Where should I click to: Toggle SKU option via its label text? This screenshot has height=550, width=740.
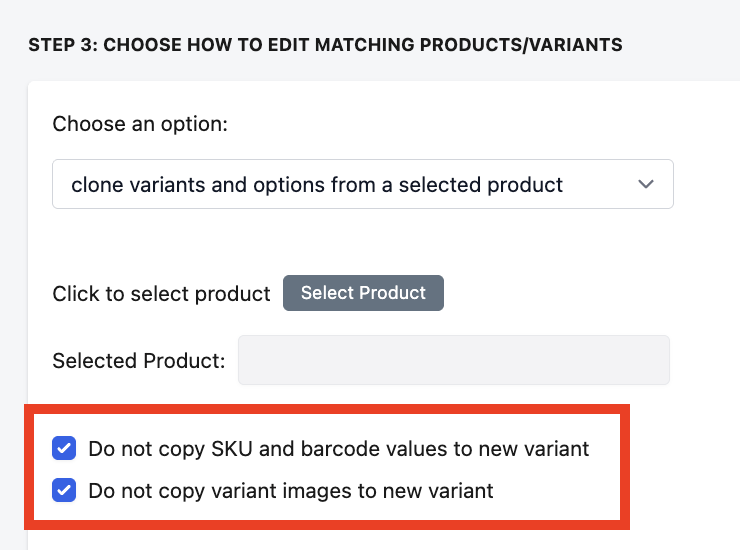pos(338,448)
